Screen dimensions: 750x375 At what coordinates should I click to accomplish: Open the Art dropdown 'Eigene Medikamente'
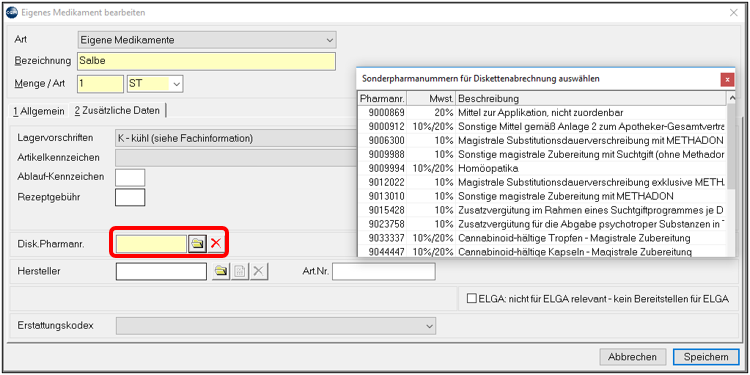(x=207, y=40)
